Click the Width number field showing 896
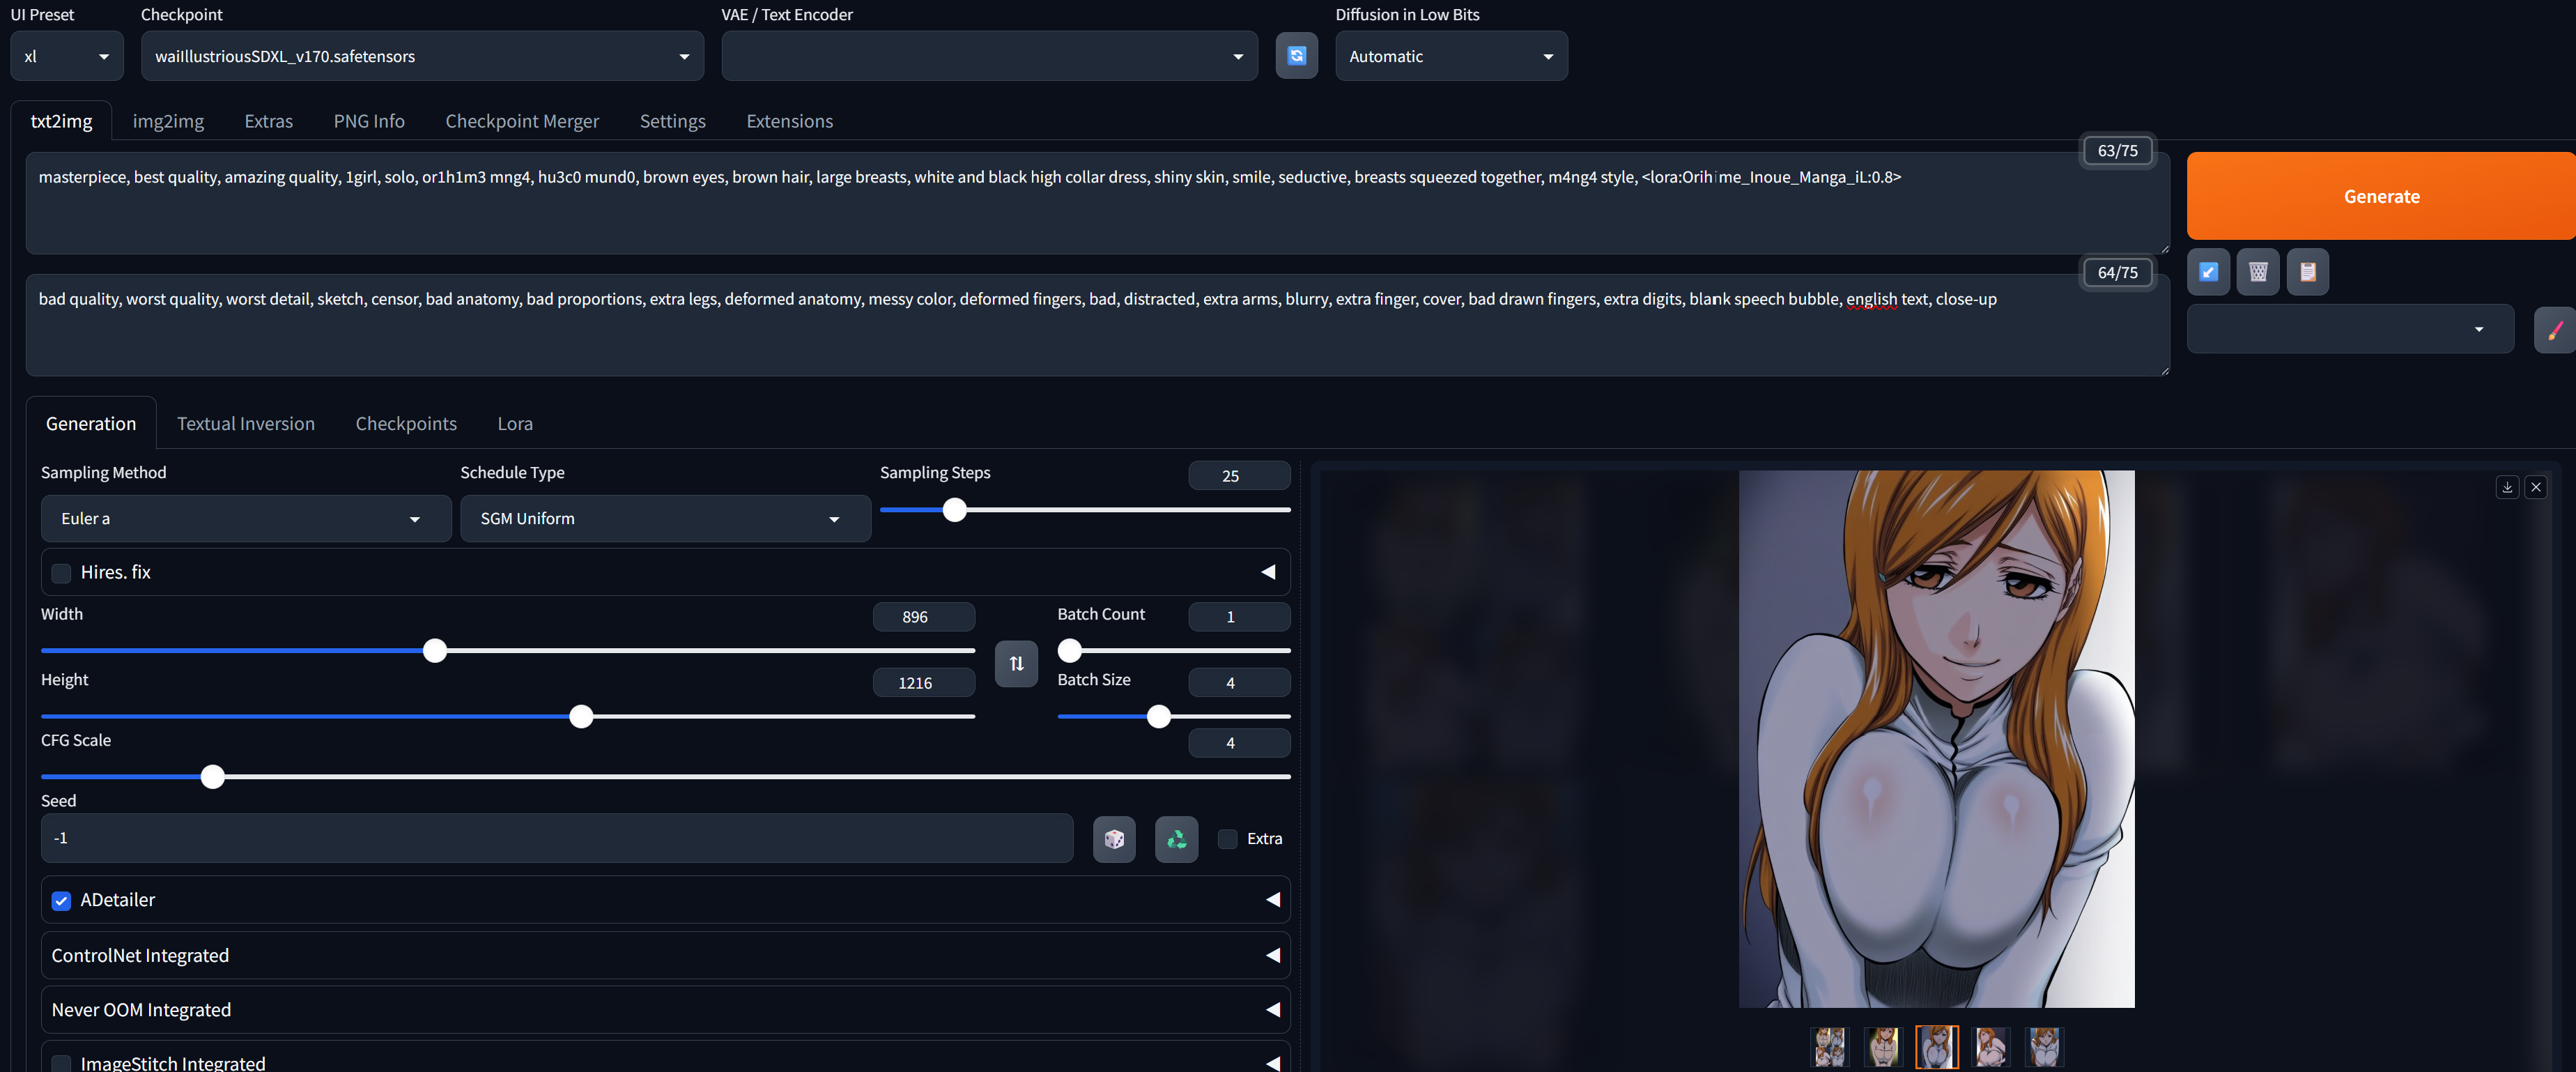Viewport: 2576px width, 1072px height. pos(923,617)
